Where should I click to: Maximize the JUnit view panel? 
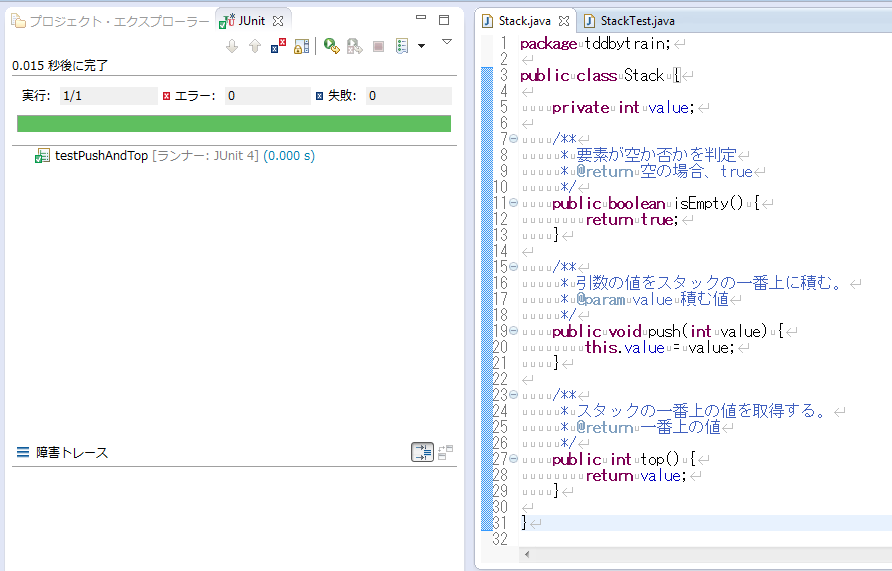[x=444, y=20]
